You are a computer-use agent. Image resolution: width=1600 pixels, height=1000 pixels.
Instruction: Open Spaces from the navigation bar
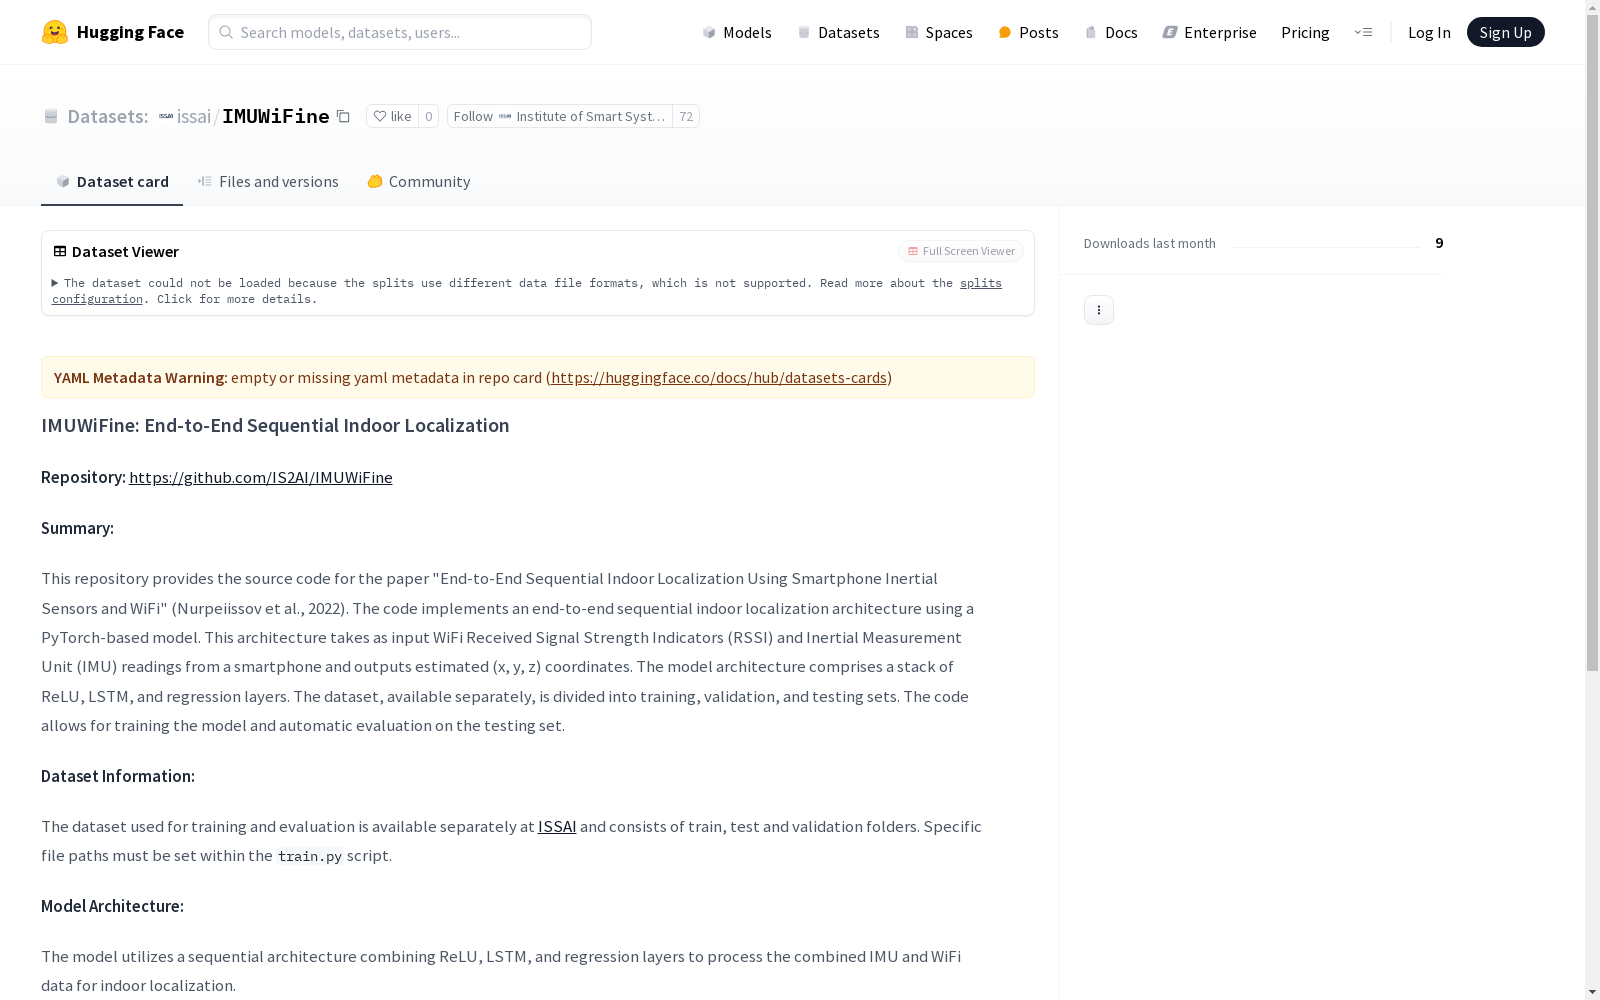939,32
